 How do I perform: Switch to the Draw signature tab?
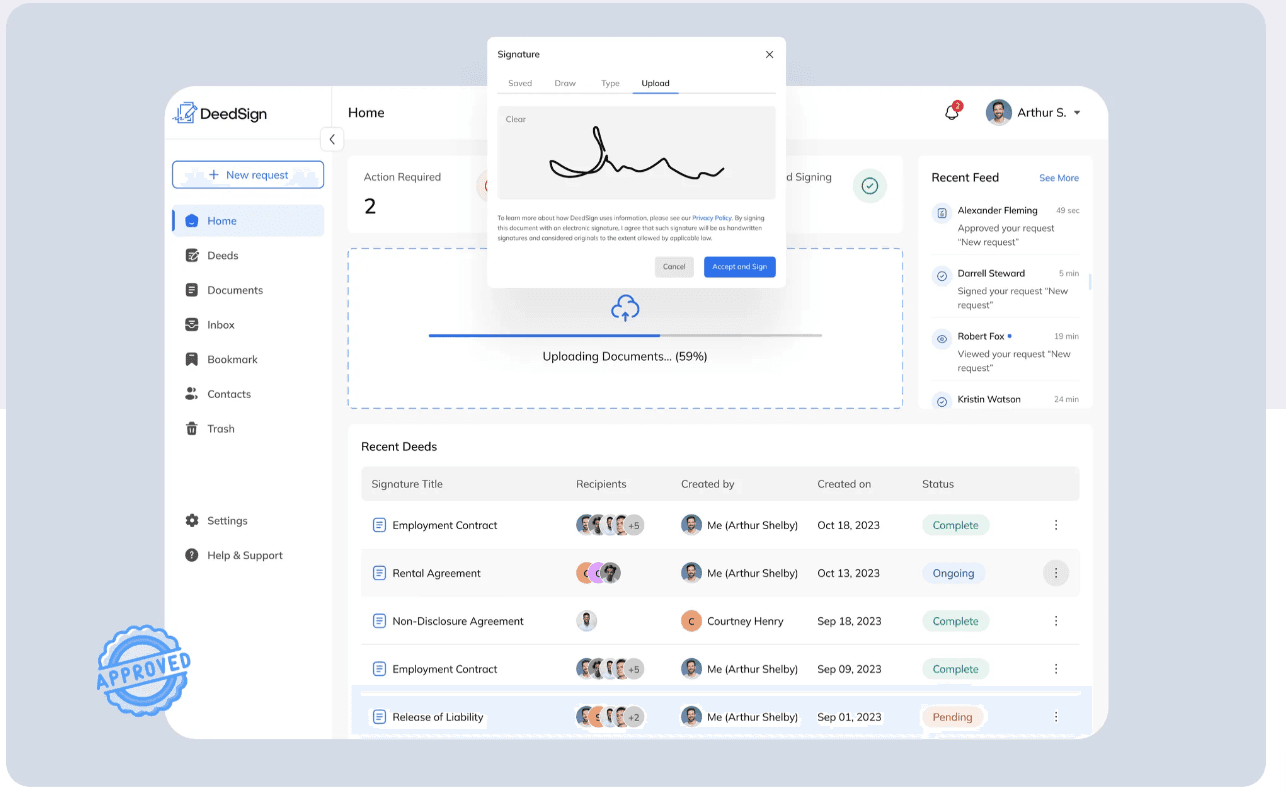565,84
